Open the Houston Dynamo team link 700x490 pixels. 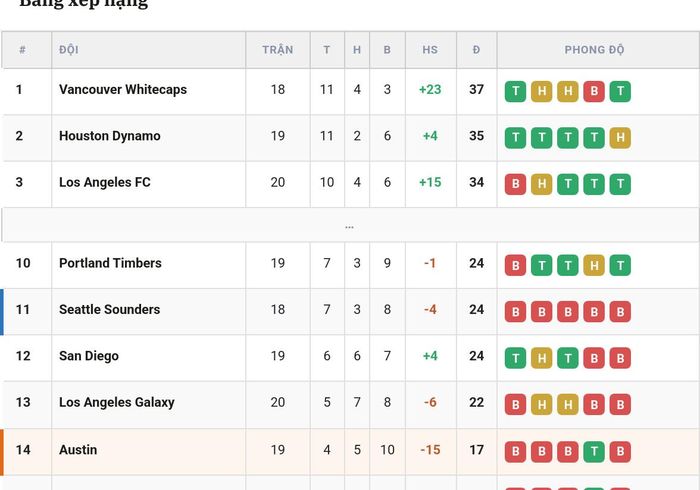point(110,136)
